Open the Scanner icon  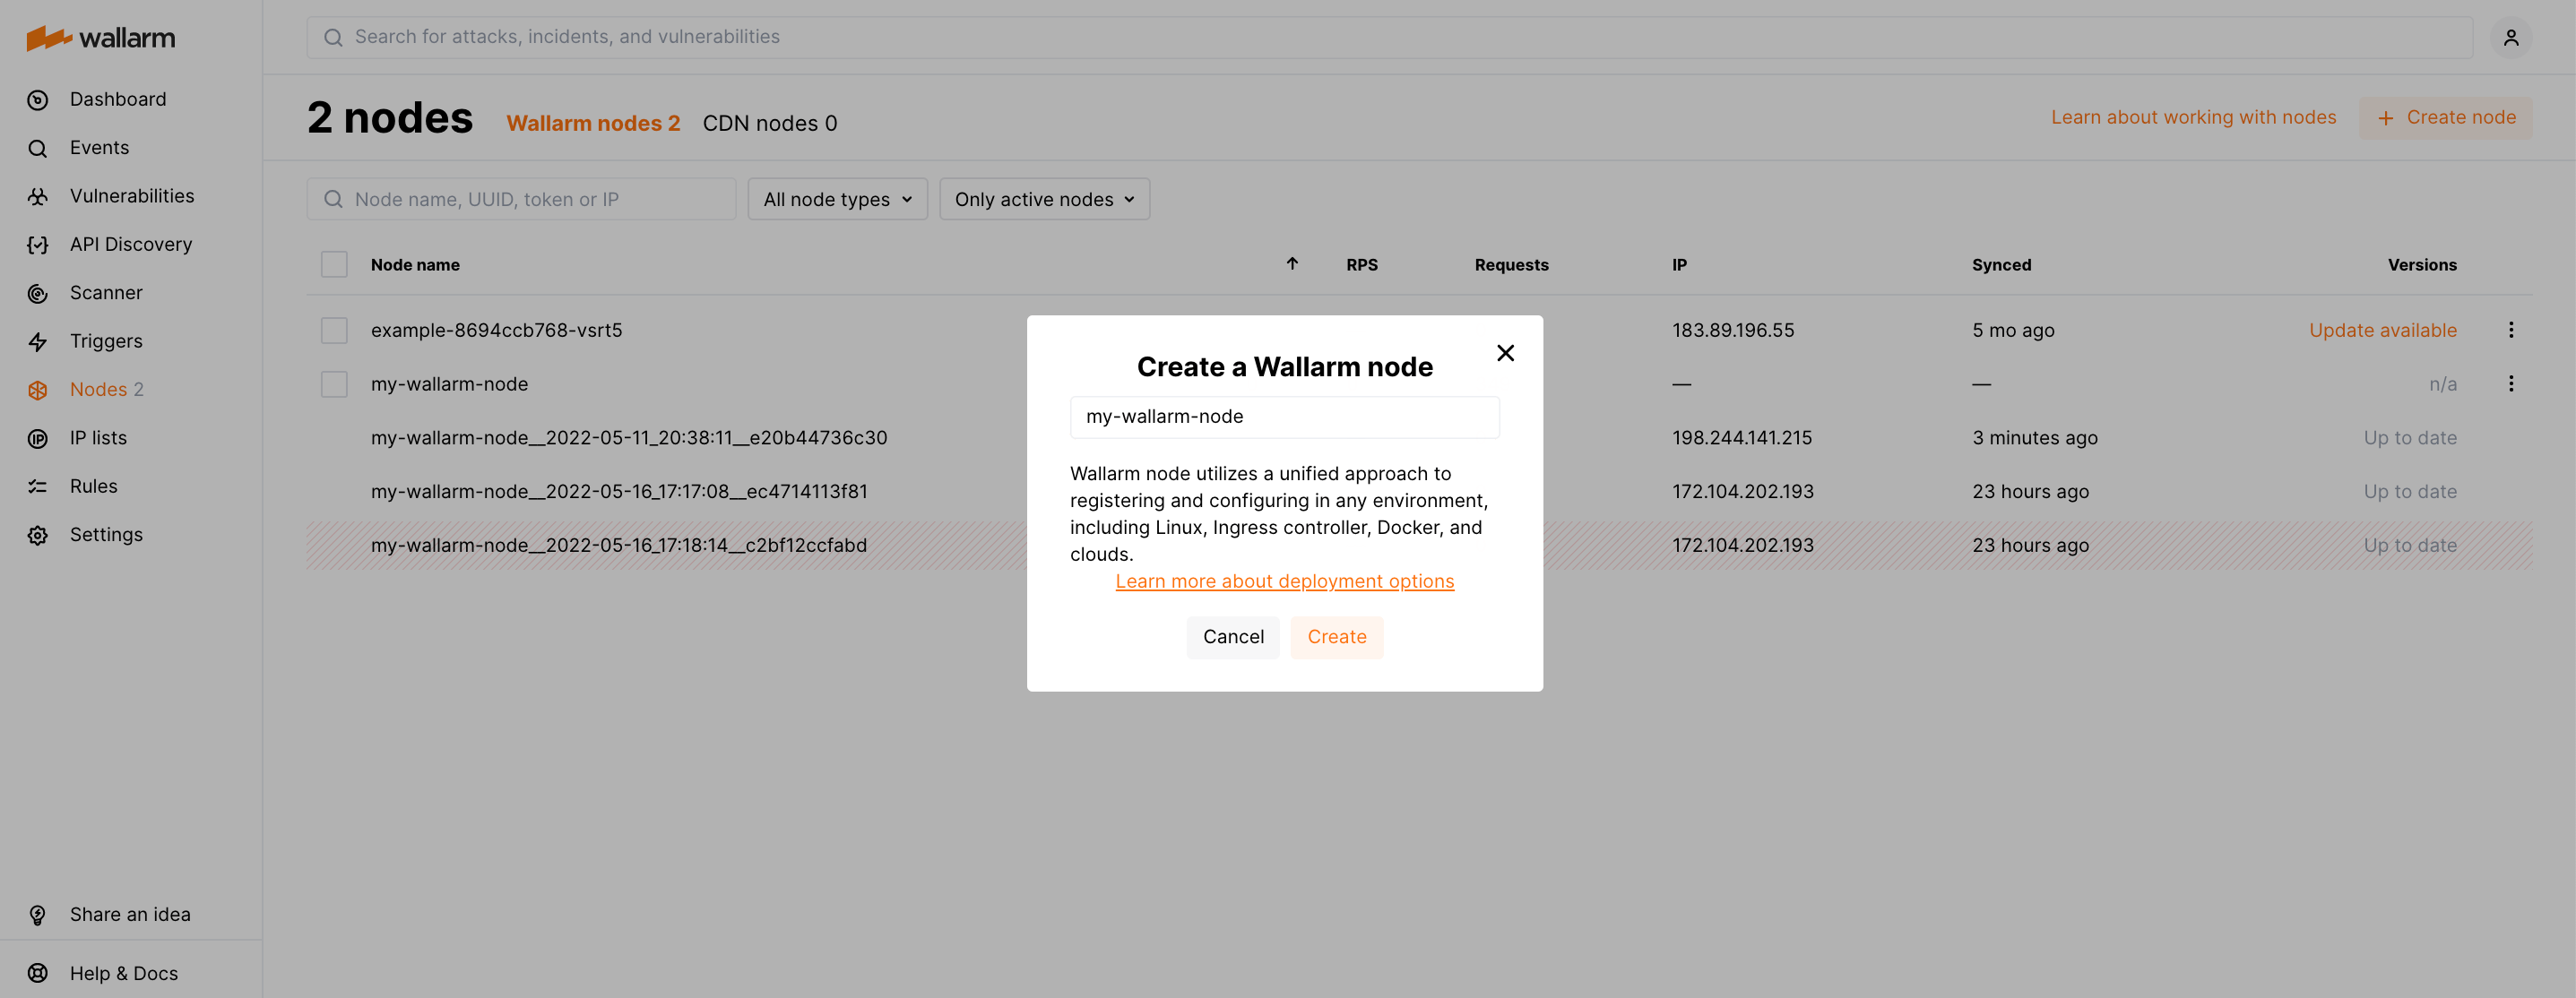(x=37, y=292)
